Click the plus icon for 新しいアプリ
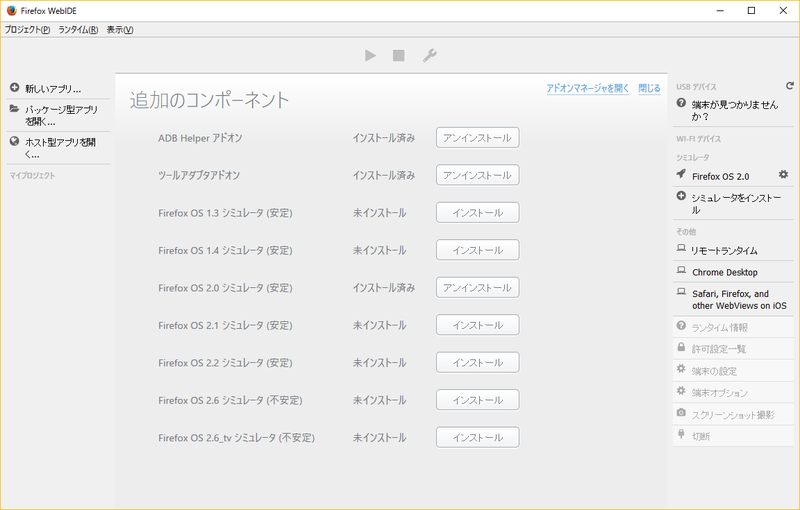 14,88
